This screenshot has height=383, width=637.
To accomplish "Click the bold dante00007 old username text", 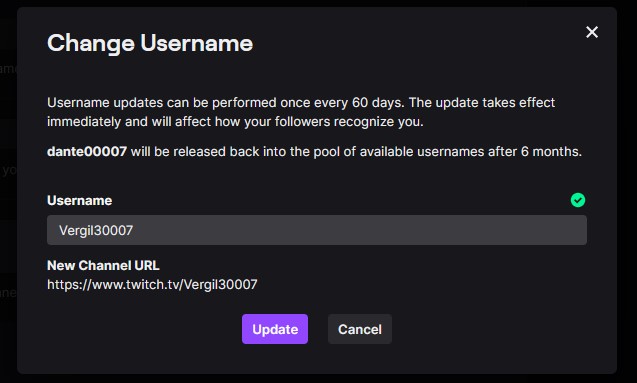I will [x=87, y=151].
